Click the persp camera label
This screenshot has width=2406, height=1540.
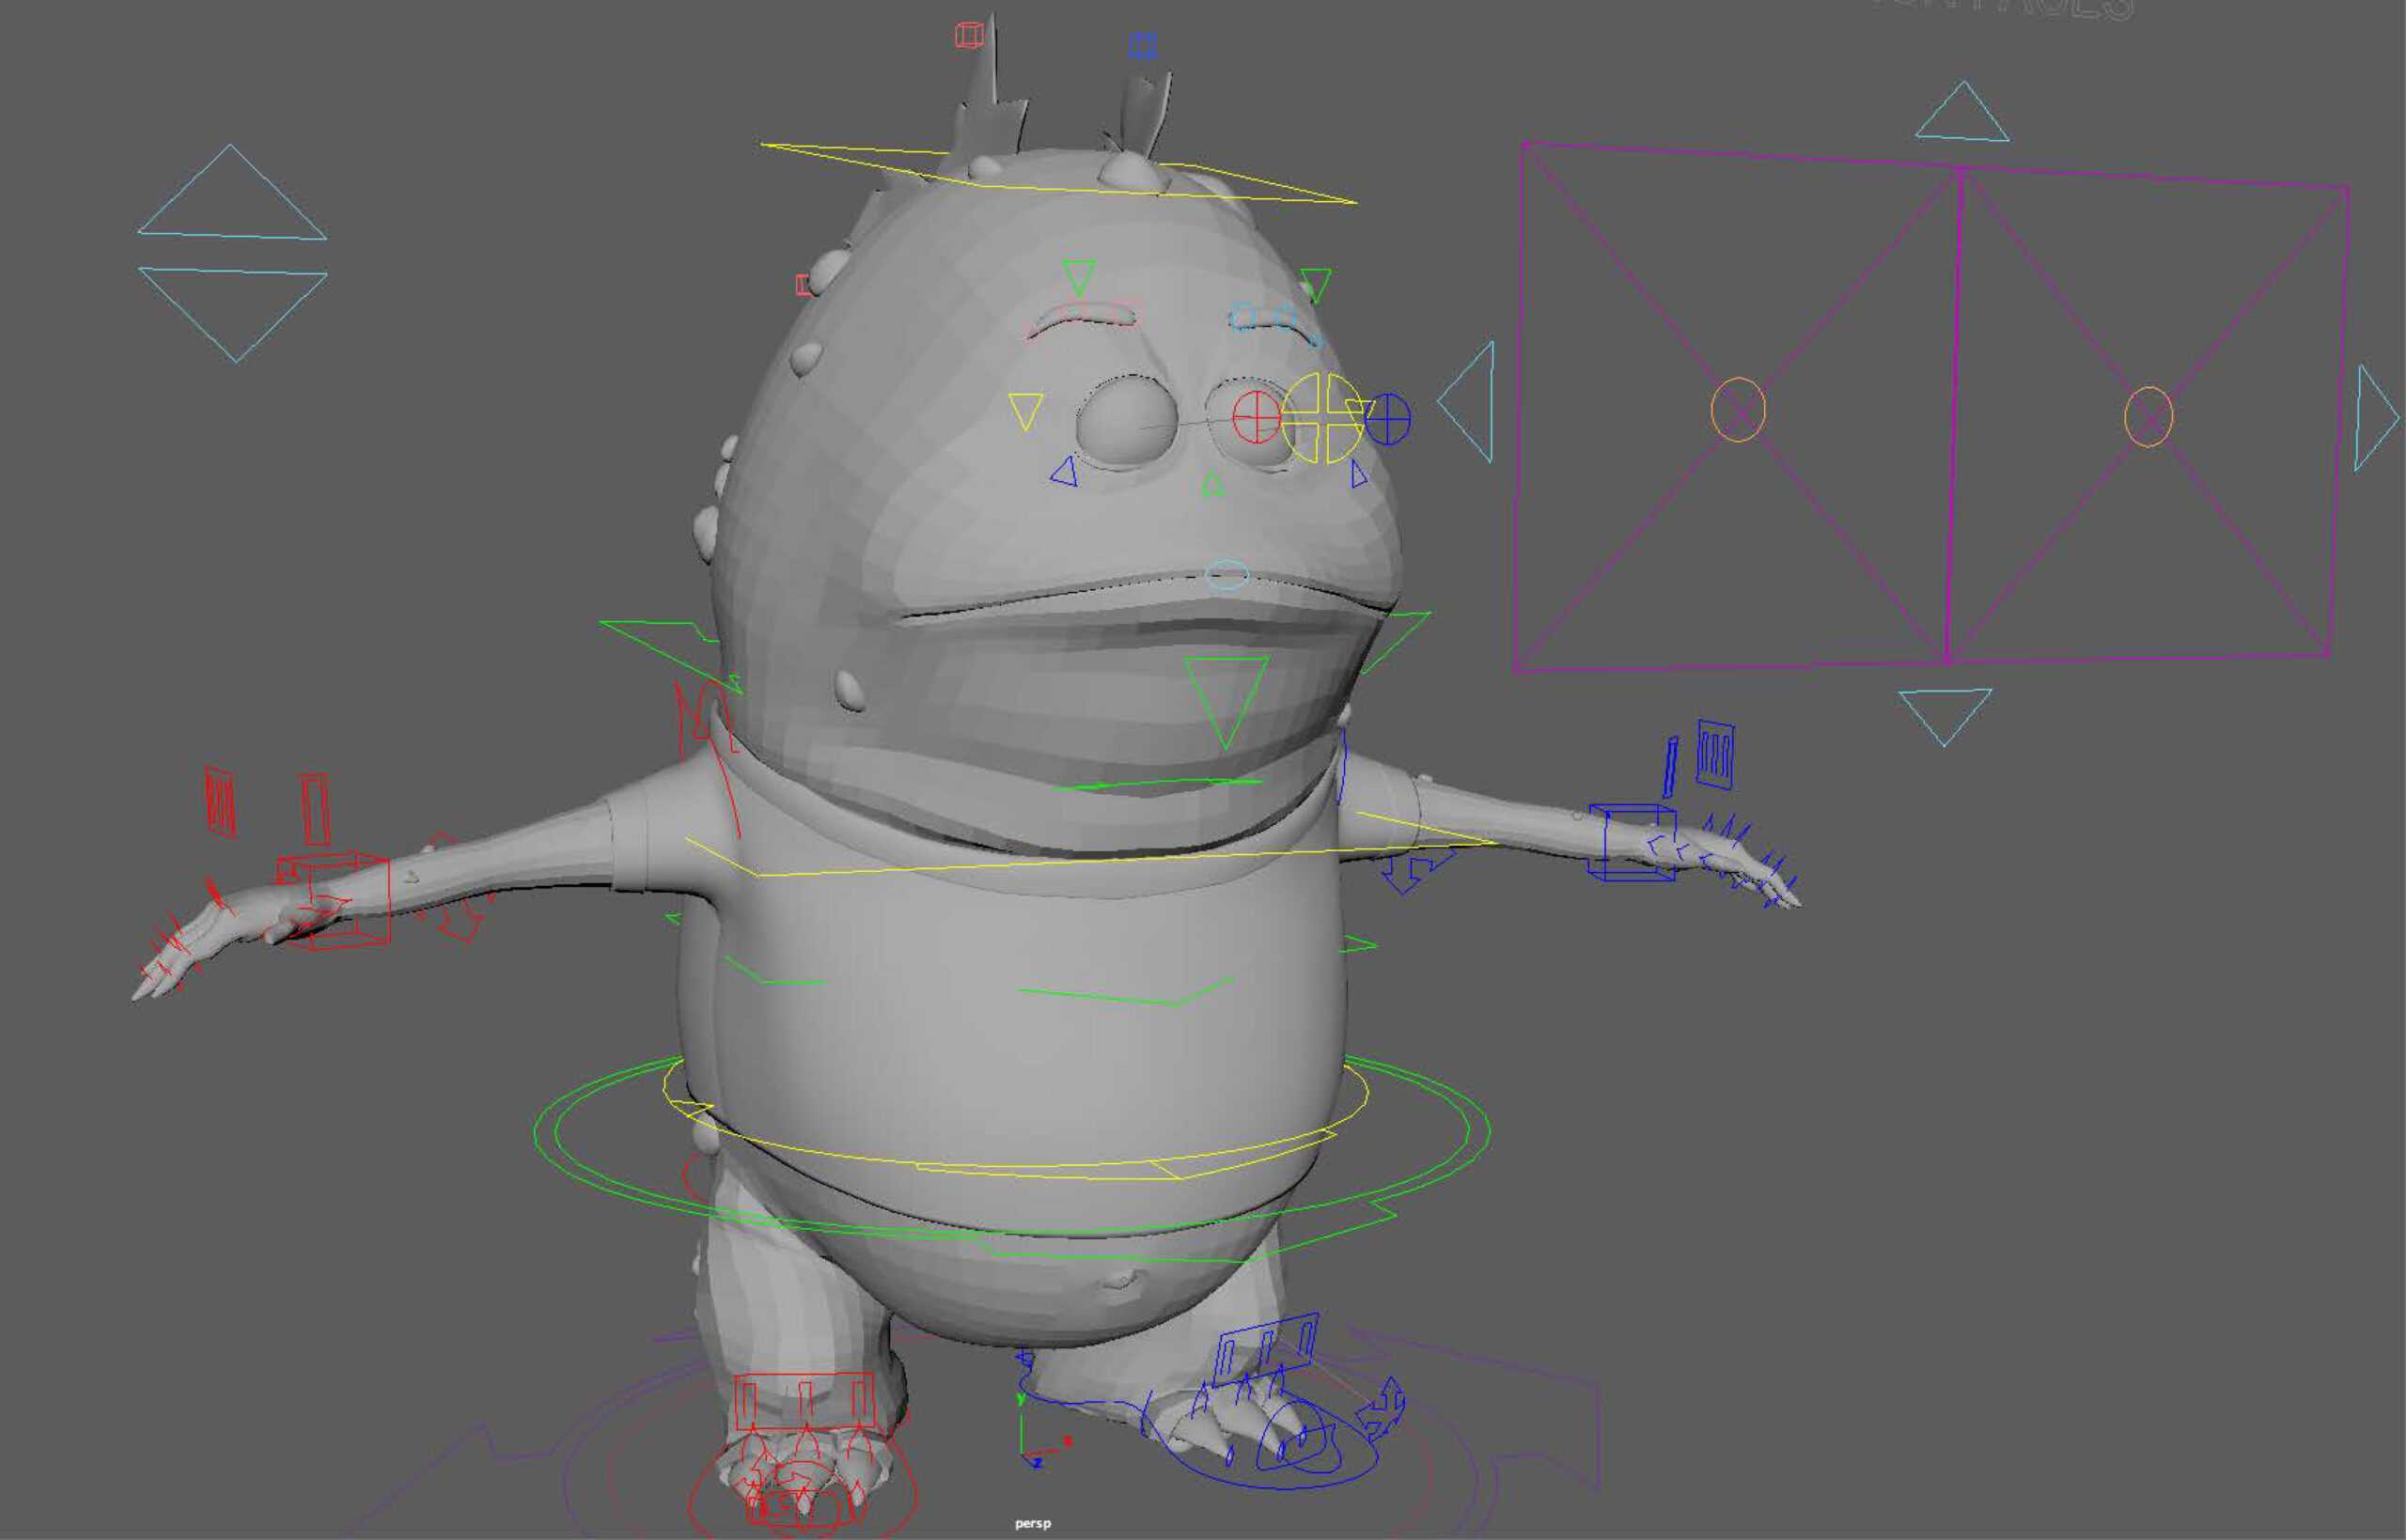coord(1033,1524)
